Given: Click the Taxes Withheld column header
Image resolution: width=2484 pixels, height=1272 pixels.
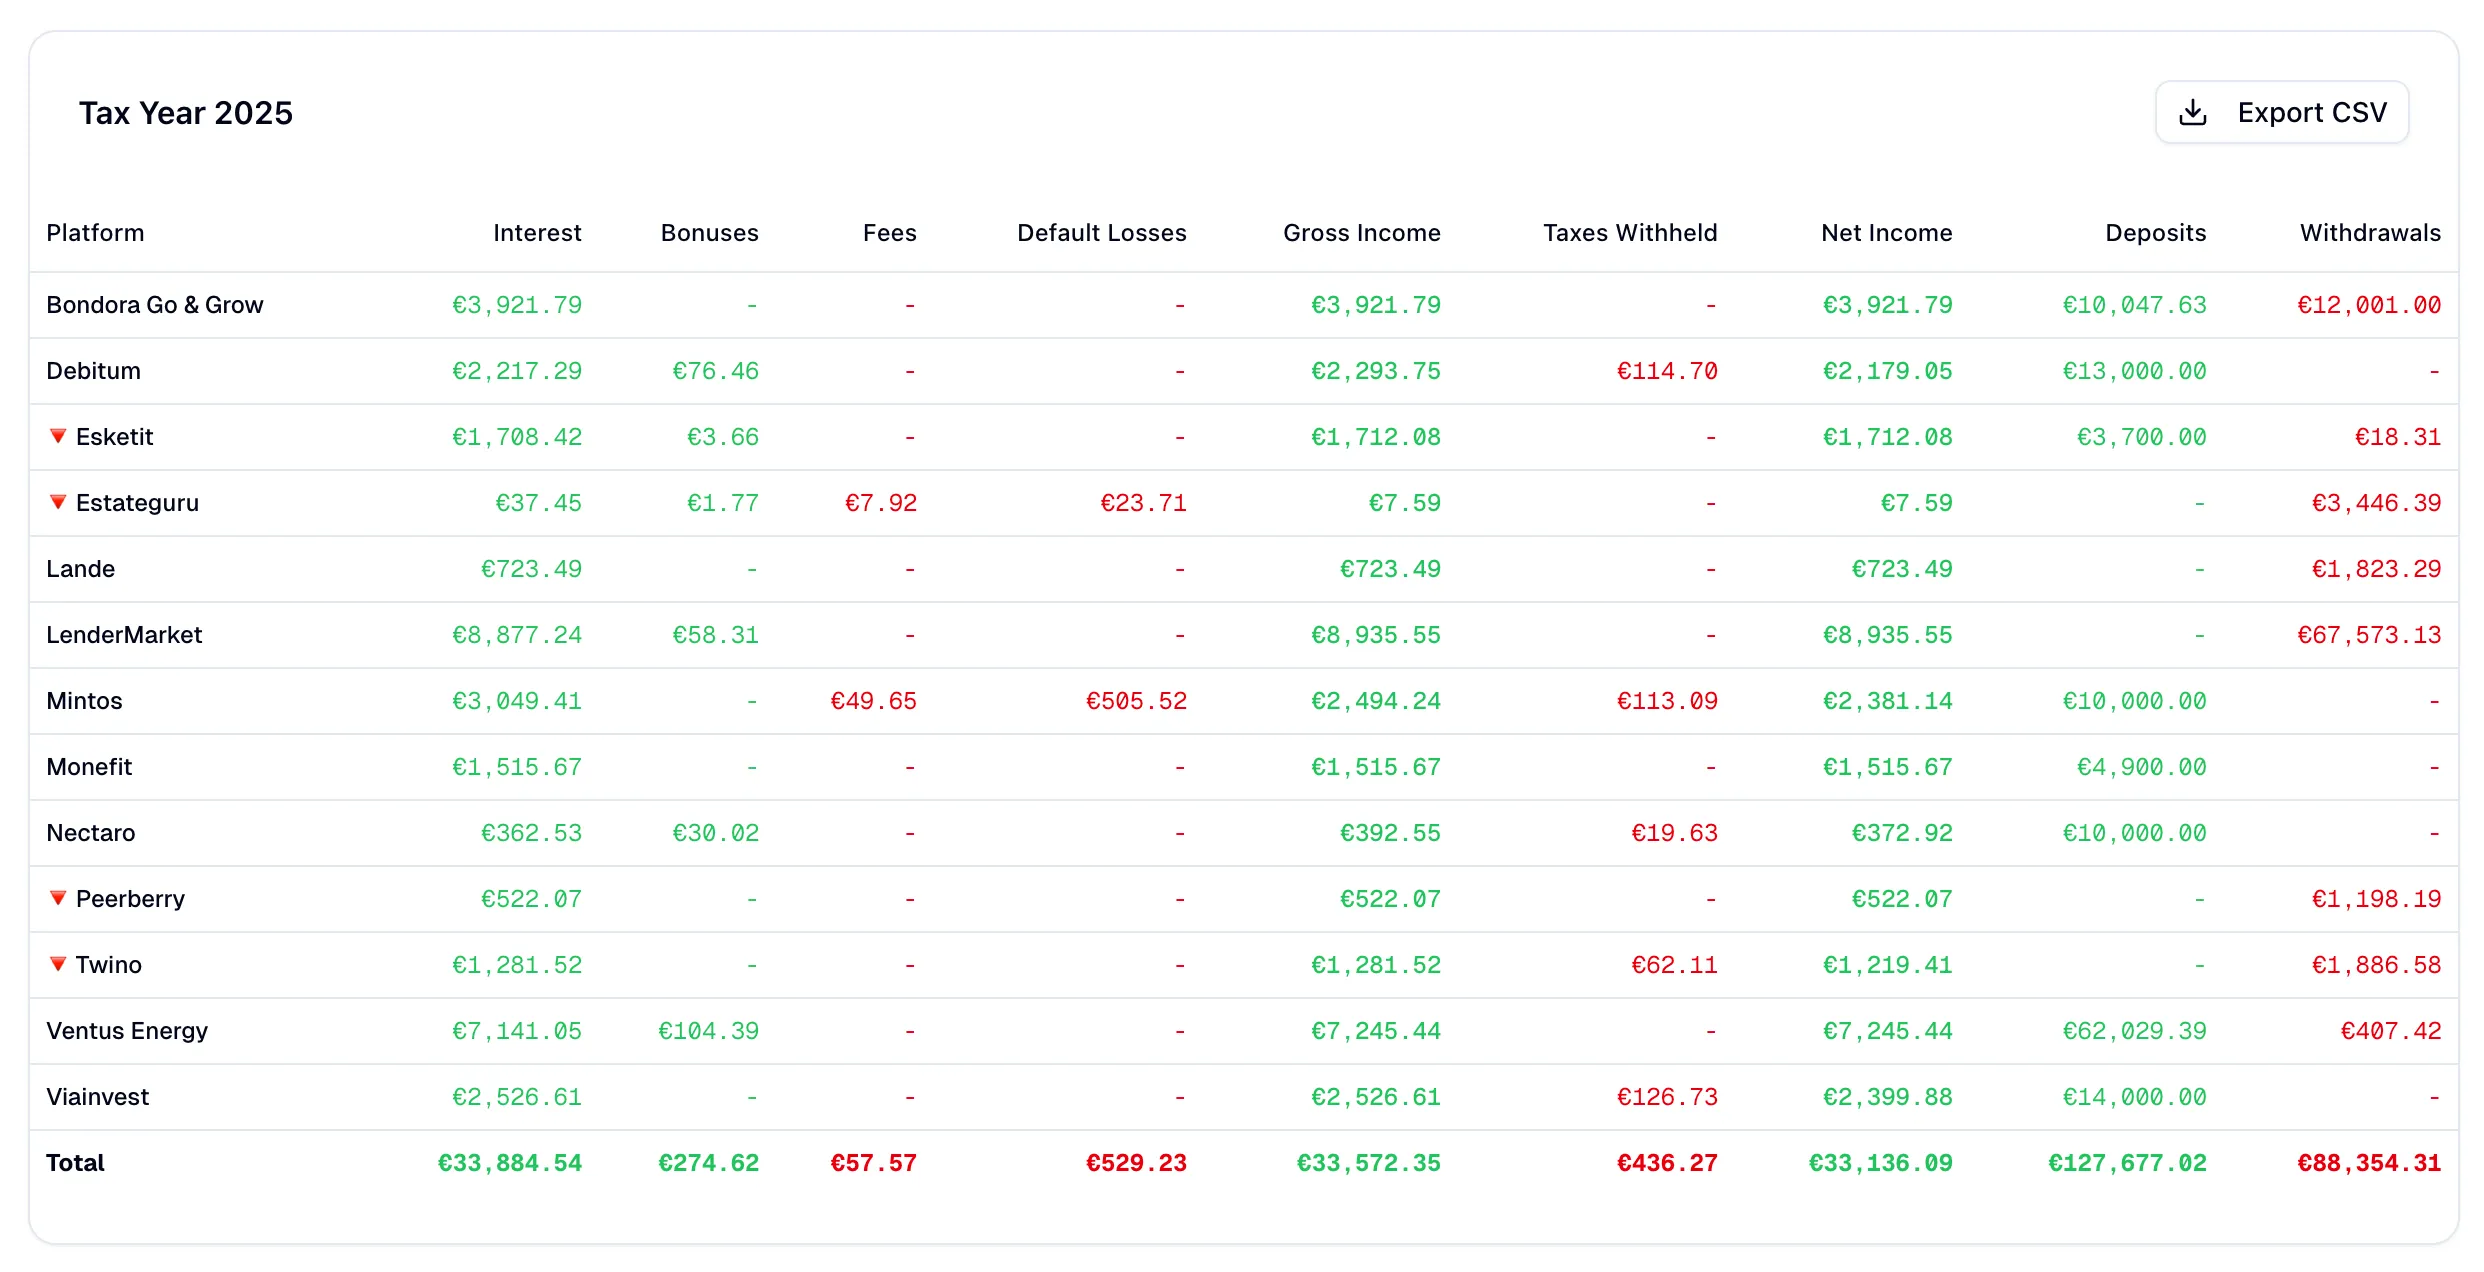Looking at the screenshot, I should pyautogui.click(x=1629, y=232).
